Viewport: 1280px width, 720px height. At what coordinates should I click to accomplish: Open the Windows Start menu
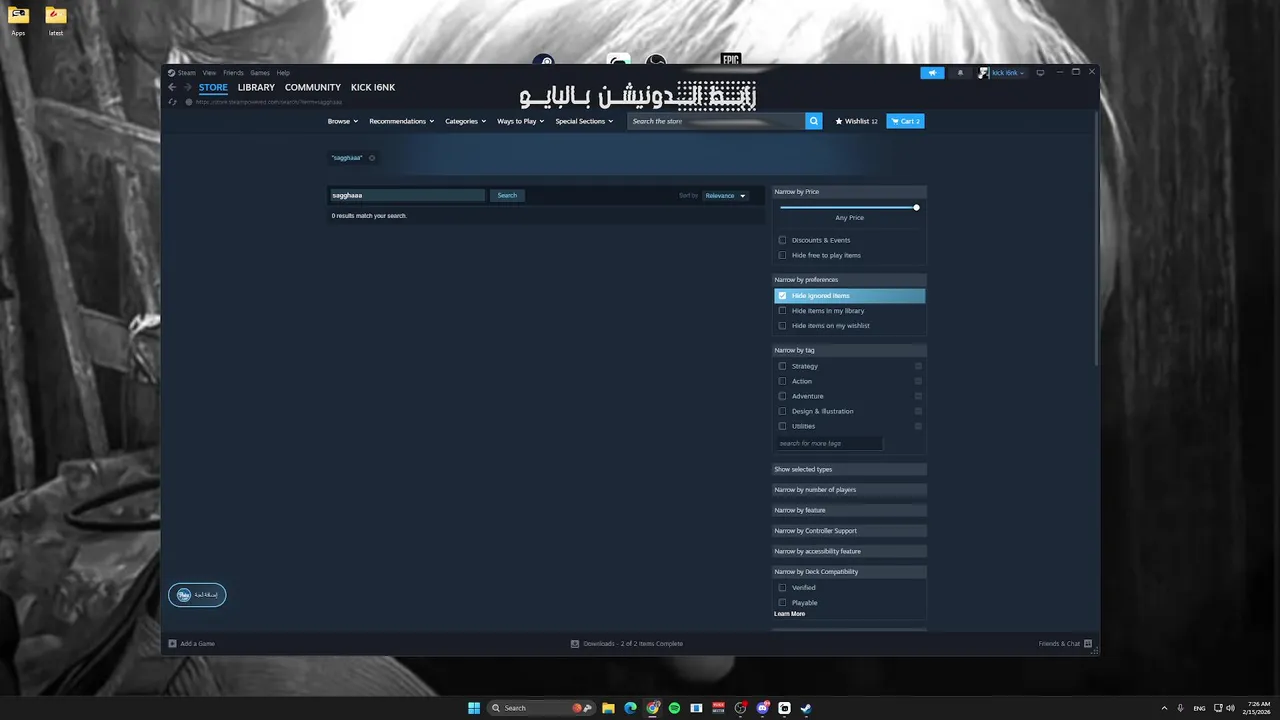tap(474, 708)
